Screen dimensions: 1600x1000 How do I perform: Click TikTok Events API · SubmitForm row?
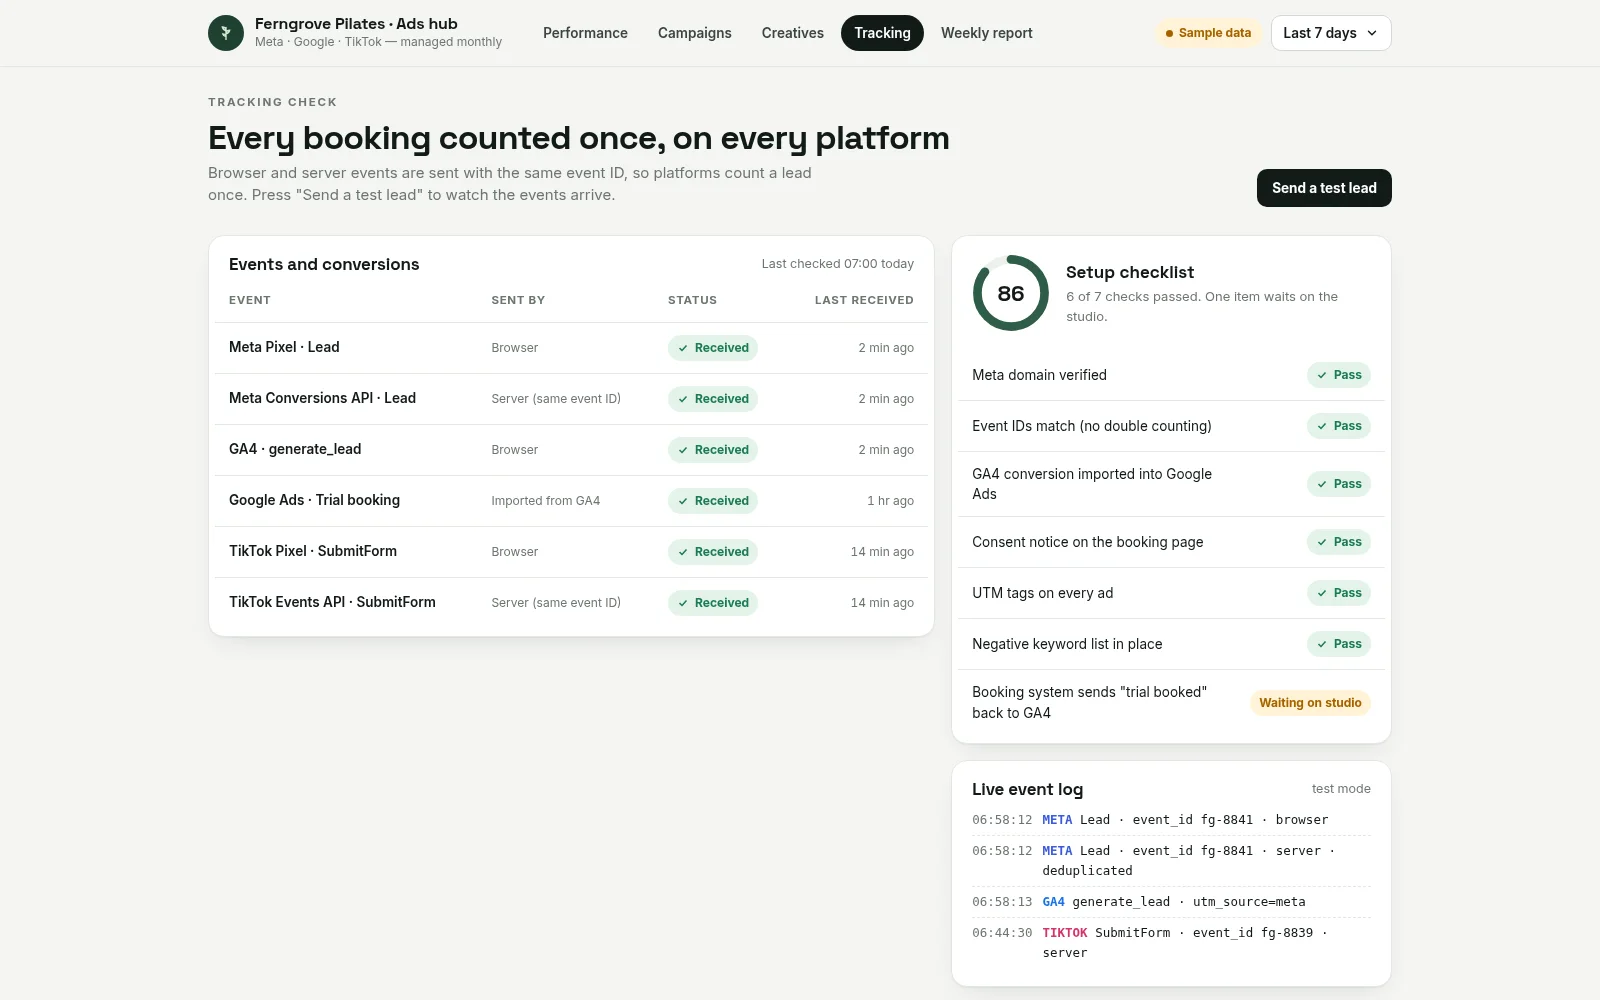pyautogui.click(x=571, y=603)
